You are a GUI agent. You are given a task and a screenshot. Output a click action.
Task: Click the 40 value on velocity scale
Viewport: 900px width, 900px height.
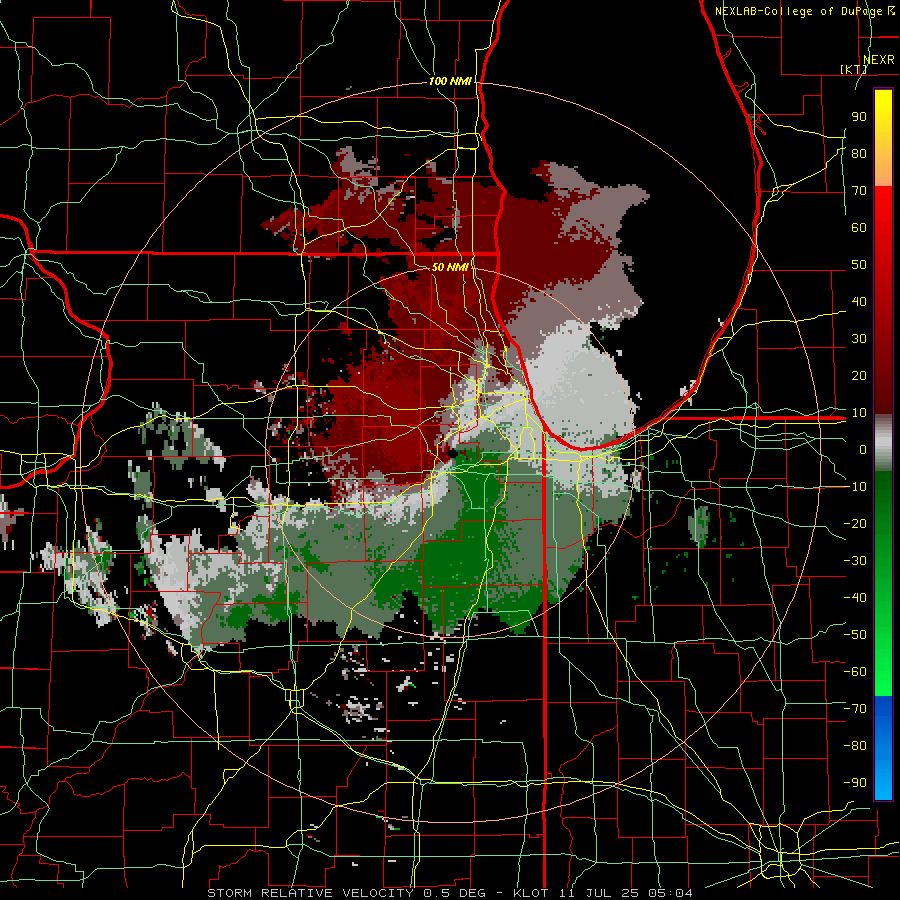point(859,302)
